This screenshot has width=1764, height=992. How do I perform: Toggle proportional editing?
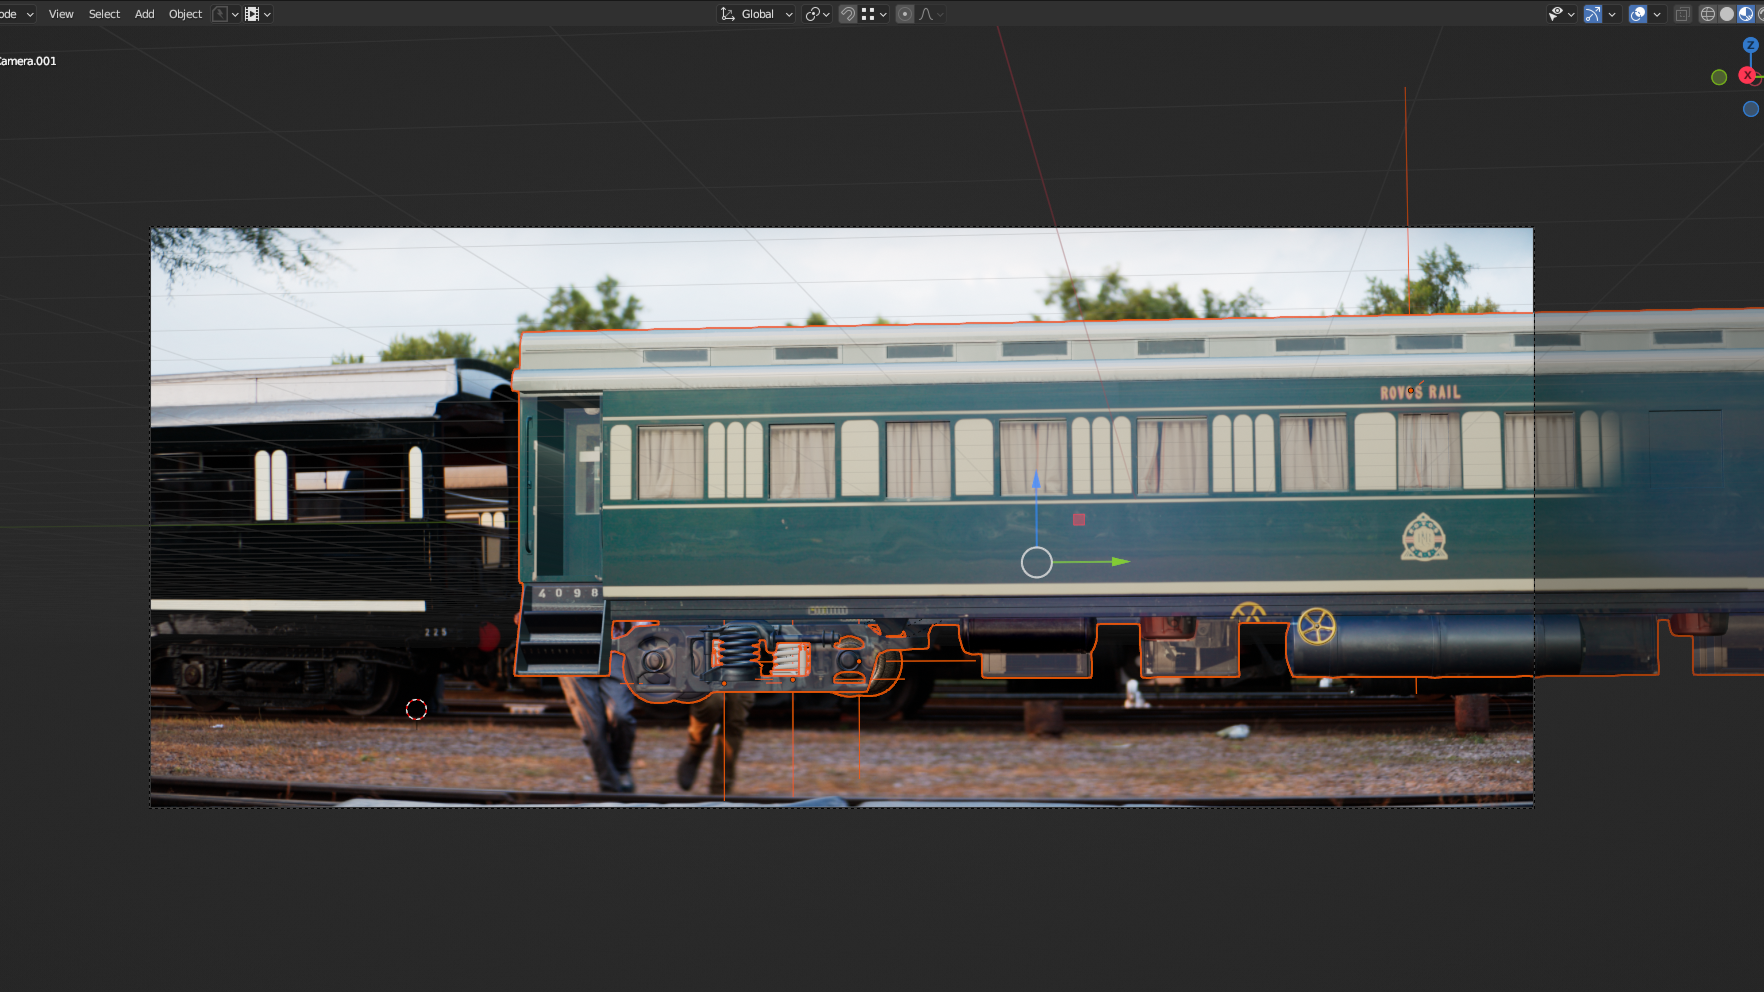905,14
